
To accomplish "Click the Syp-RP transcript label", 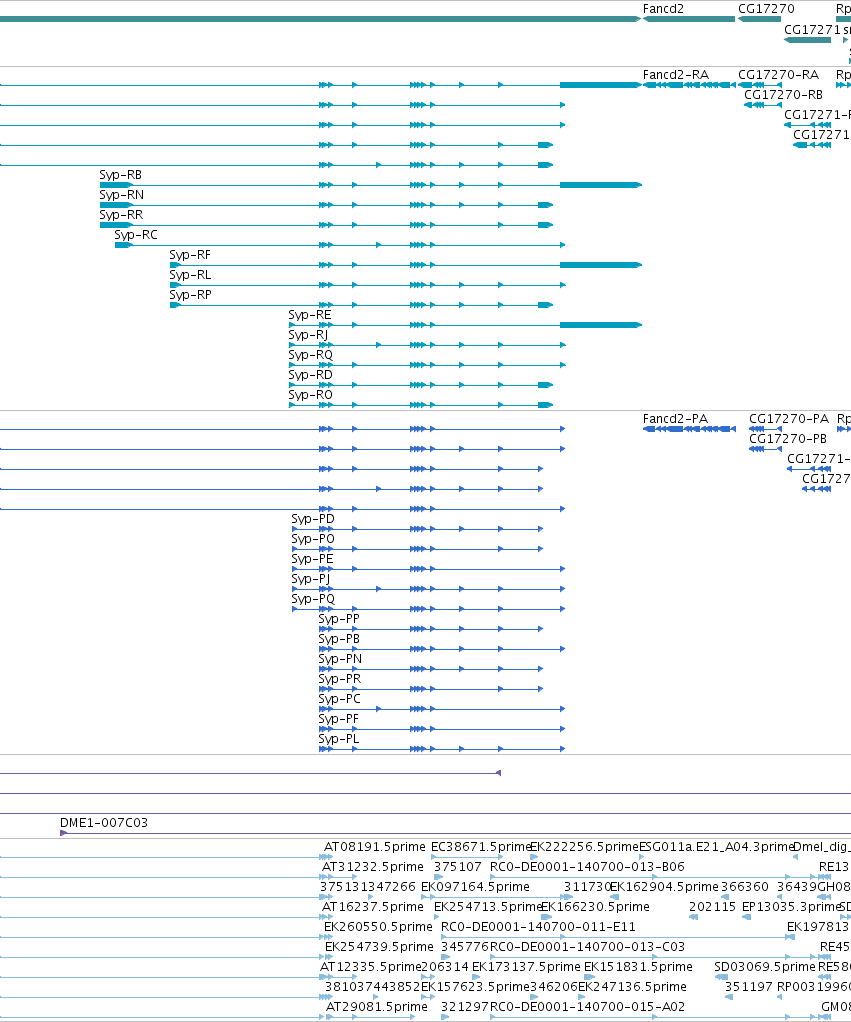I will coord(190,295).
